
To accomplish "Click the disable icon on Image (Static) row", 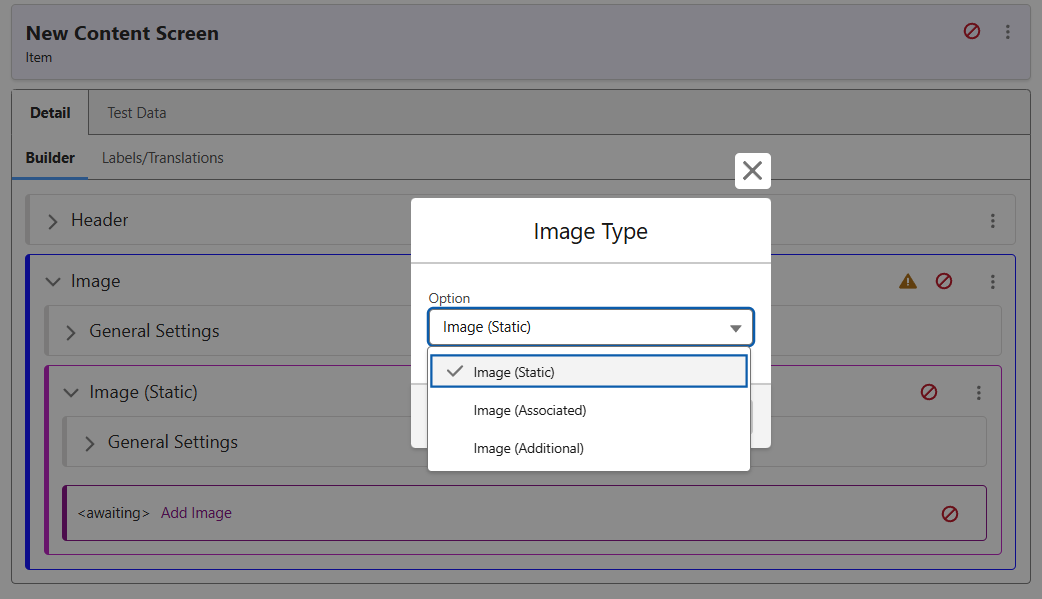I will pyautogui.click(x=928, y=393).
